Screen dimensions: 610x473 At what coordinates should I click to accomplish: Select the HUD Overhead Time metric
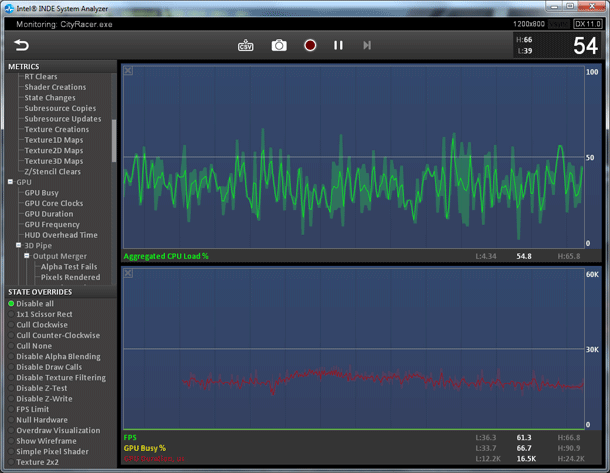pyautogui.click(x=61, y=235)
